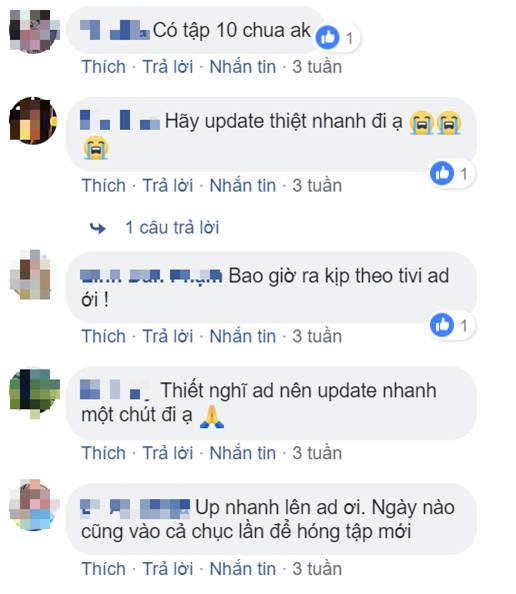Open avatar of first commenter
Image resolution: width=516 pixels, height=594 pixels.
pos(34,31)
